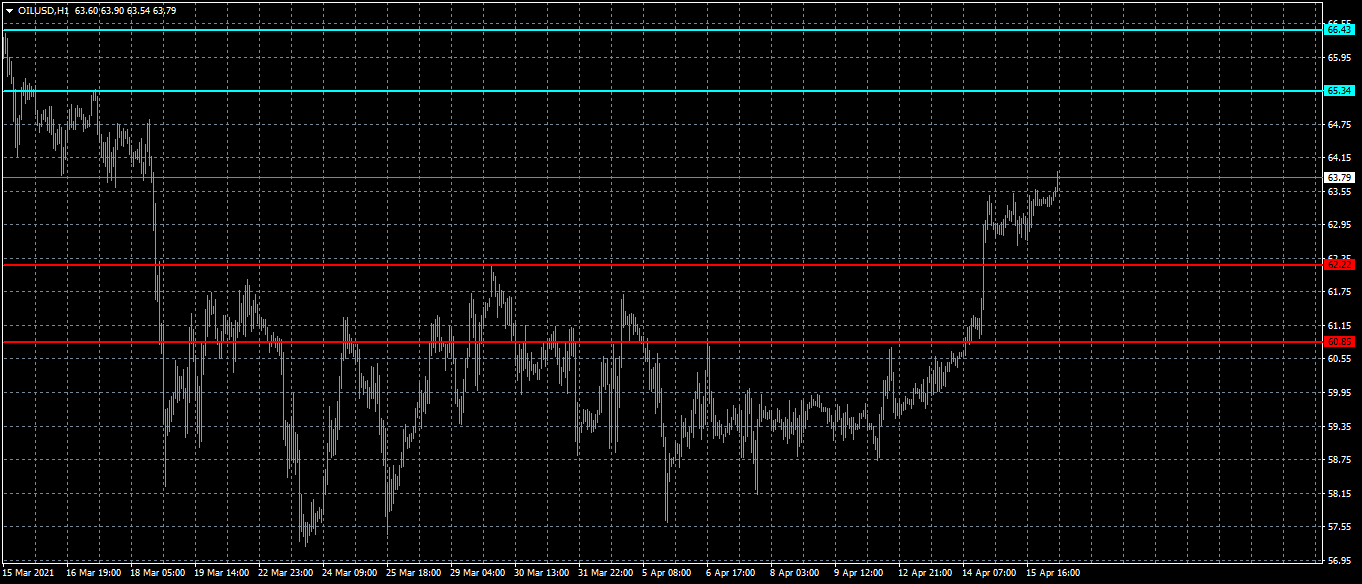Click the 22 Mar 23:00 time label

[x=286, y=573]
